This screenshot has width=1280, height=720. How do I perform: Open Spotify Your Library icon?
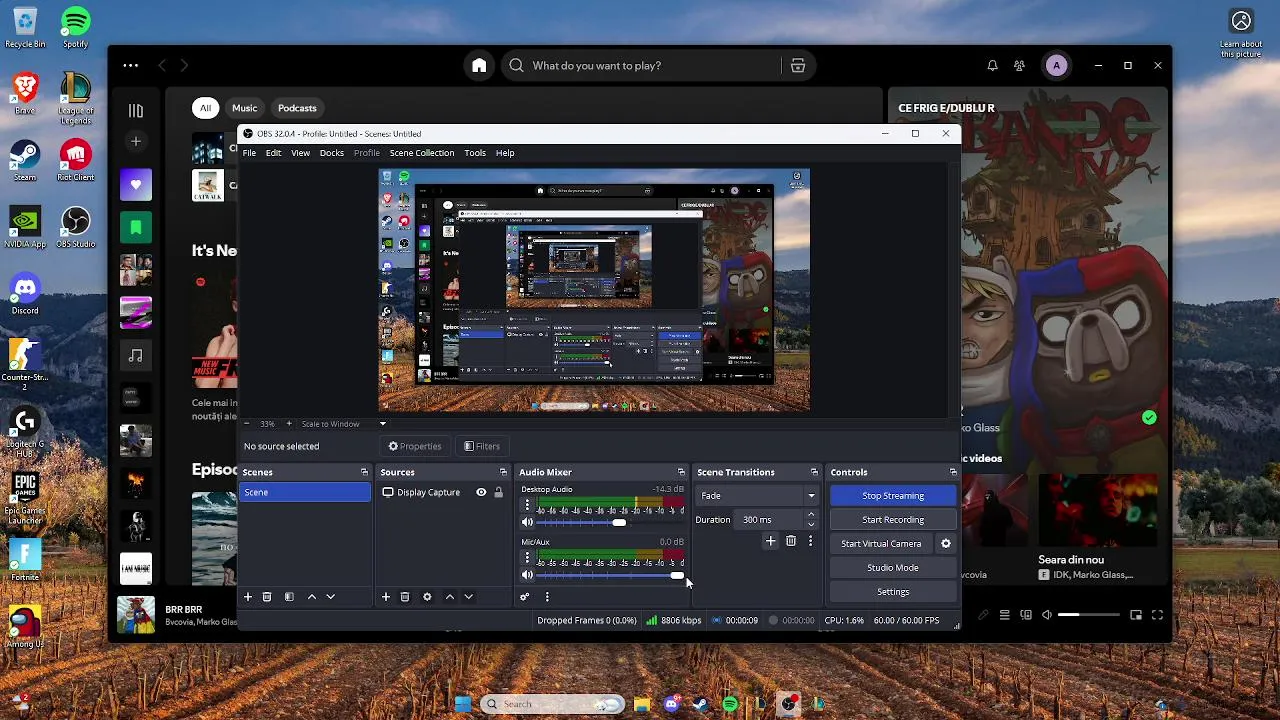click(136, 111)
